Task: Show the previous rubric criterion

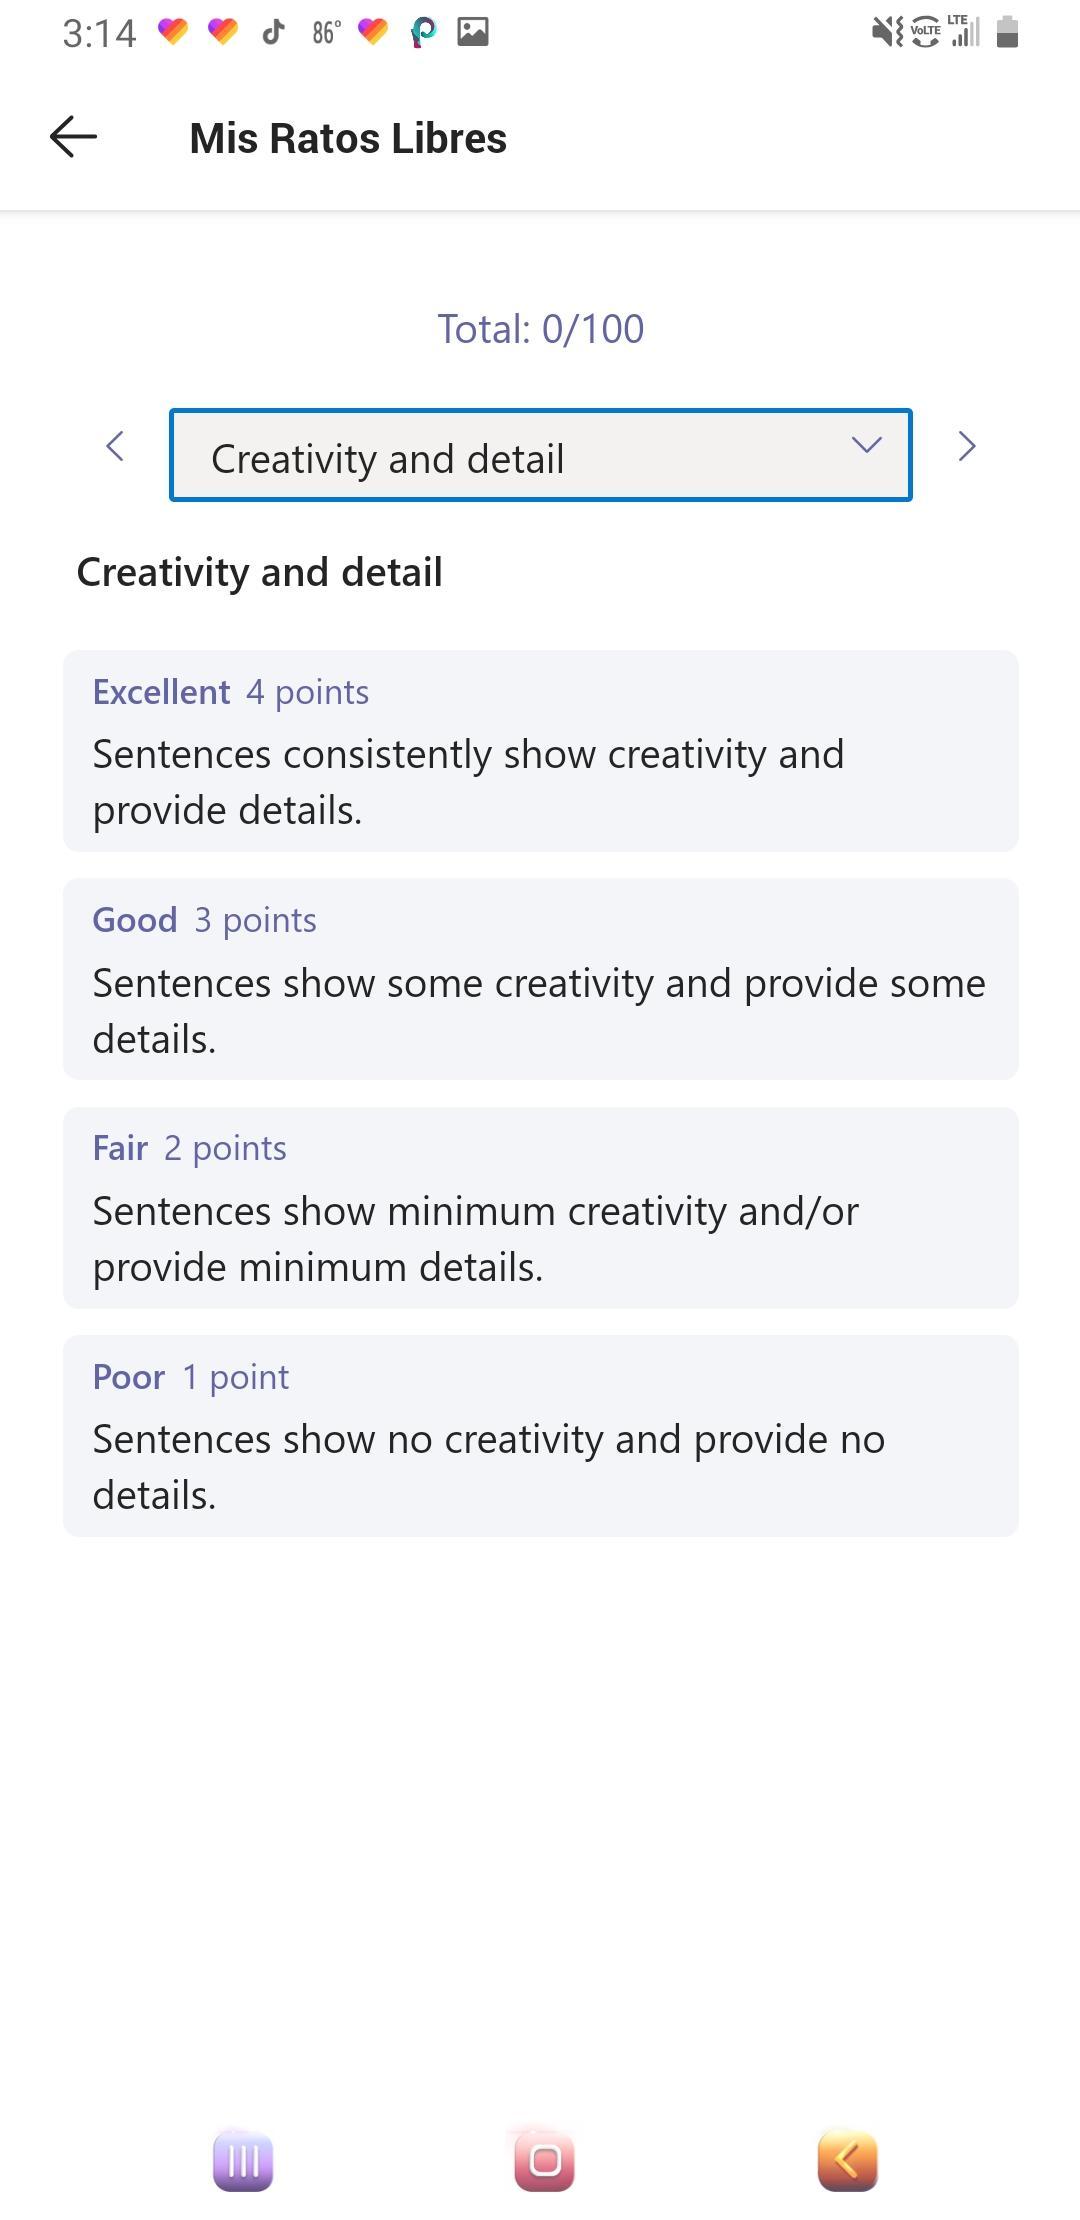Action: tap(115, 446)
